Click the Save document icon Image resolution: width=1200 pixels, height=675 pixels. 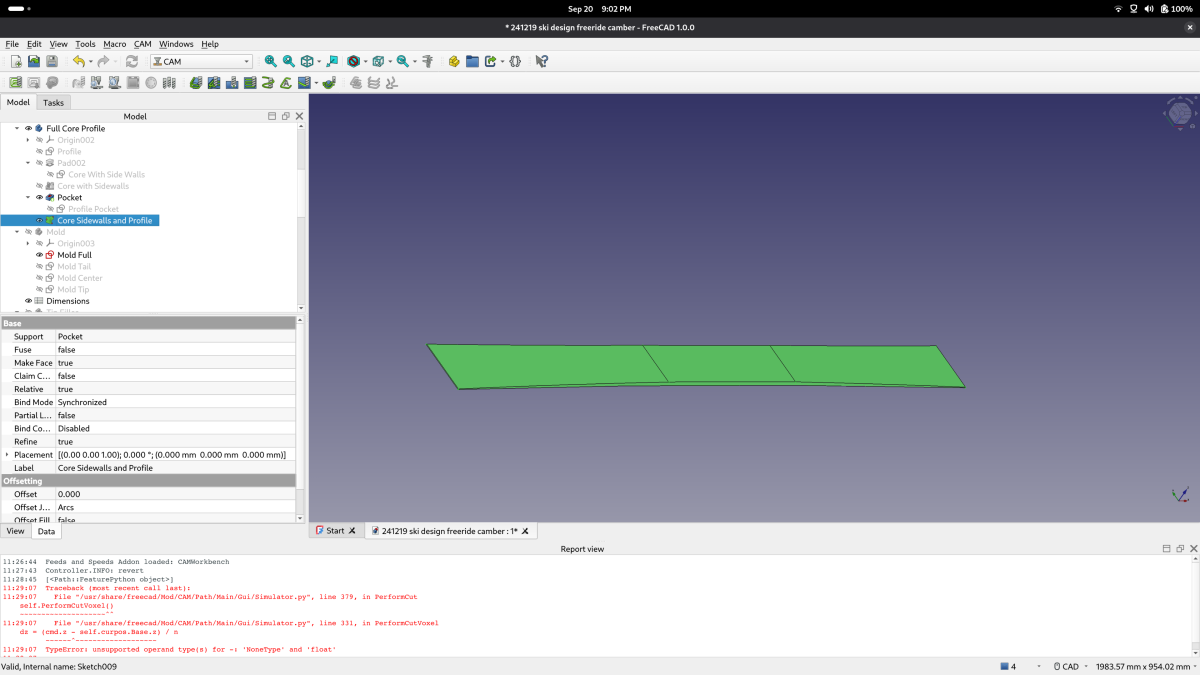[x=52, y=61]
